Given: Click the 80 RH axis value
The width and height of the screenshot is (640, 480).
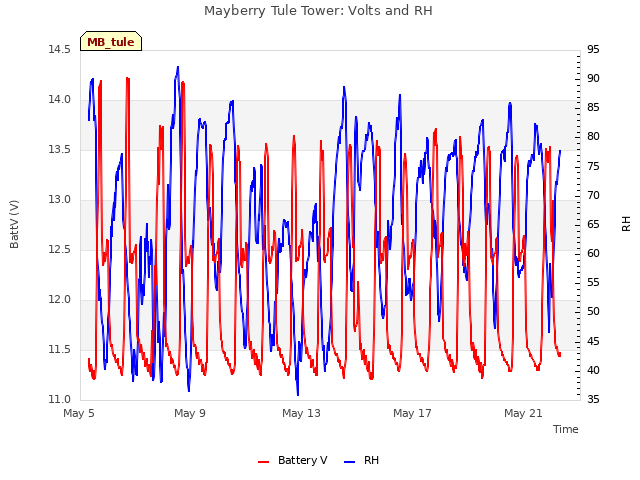Looking at the screenshot, I should pos(593,137).
